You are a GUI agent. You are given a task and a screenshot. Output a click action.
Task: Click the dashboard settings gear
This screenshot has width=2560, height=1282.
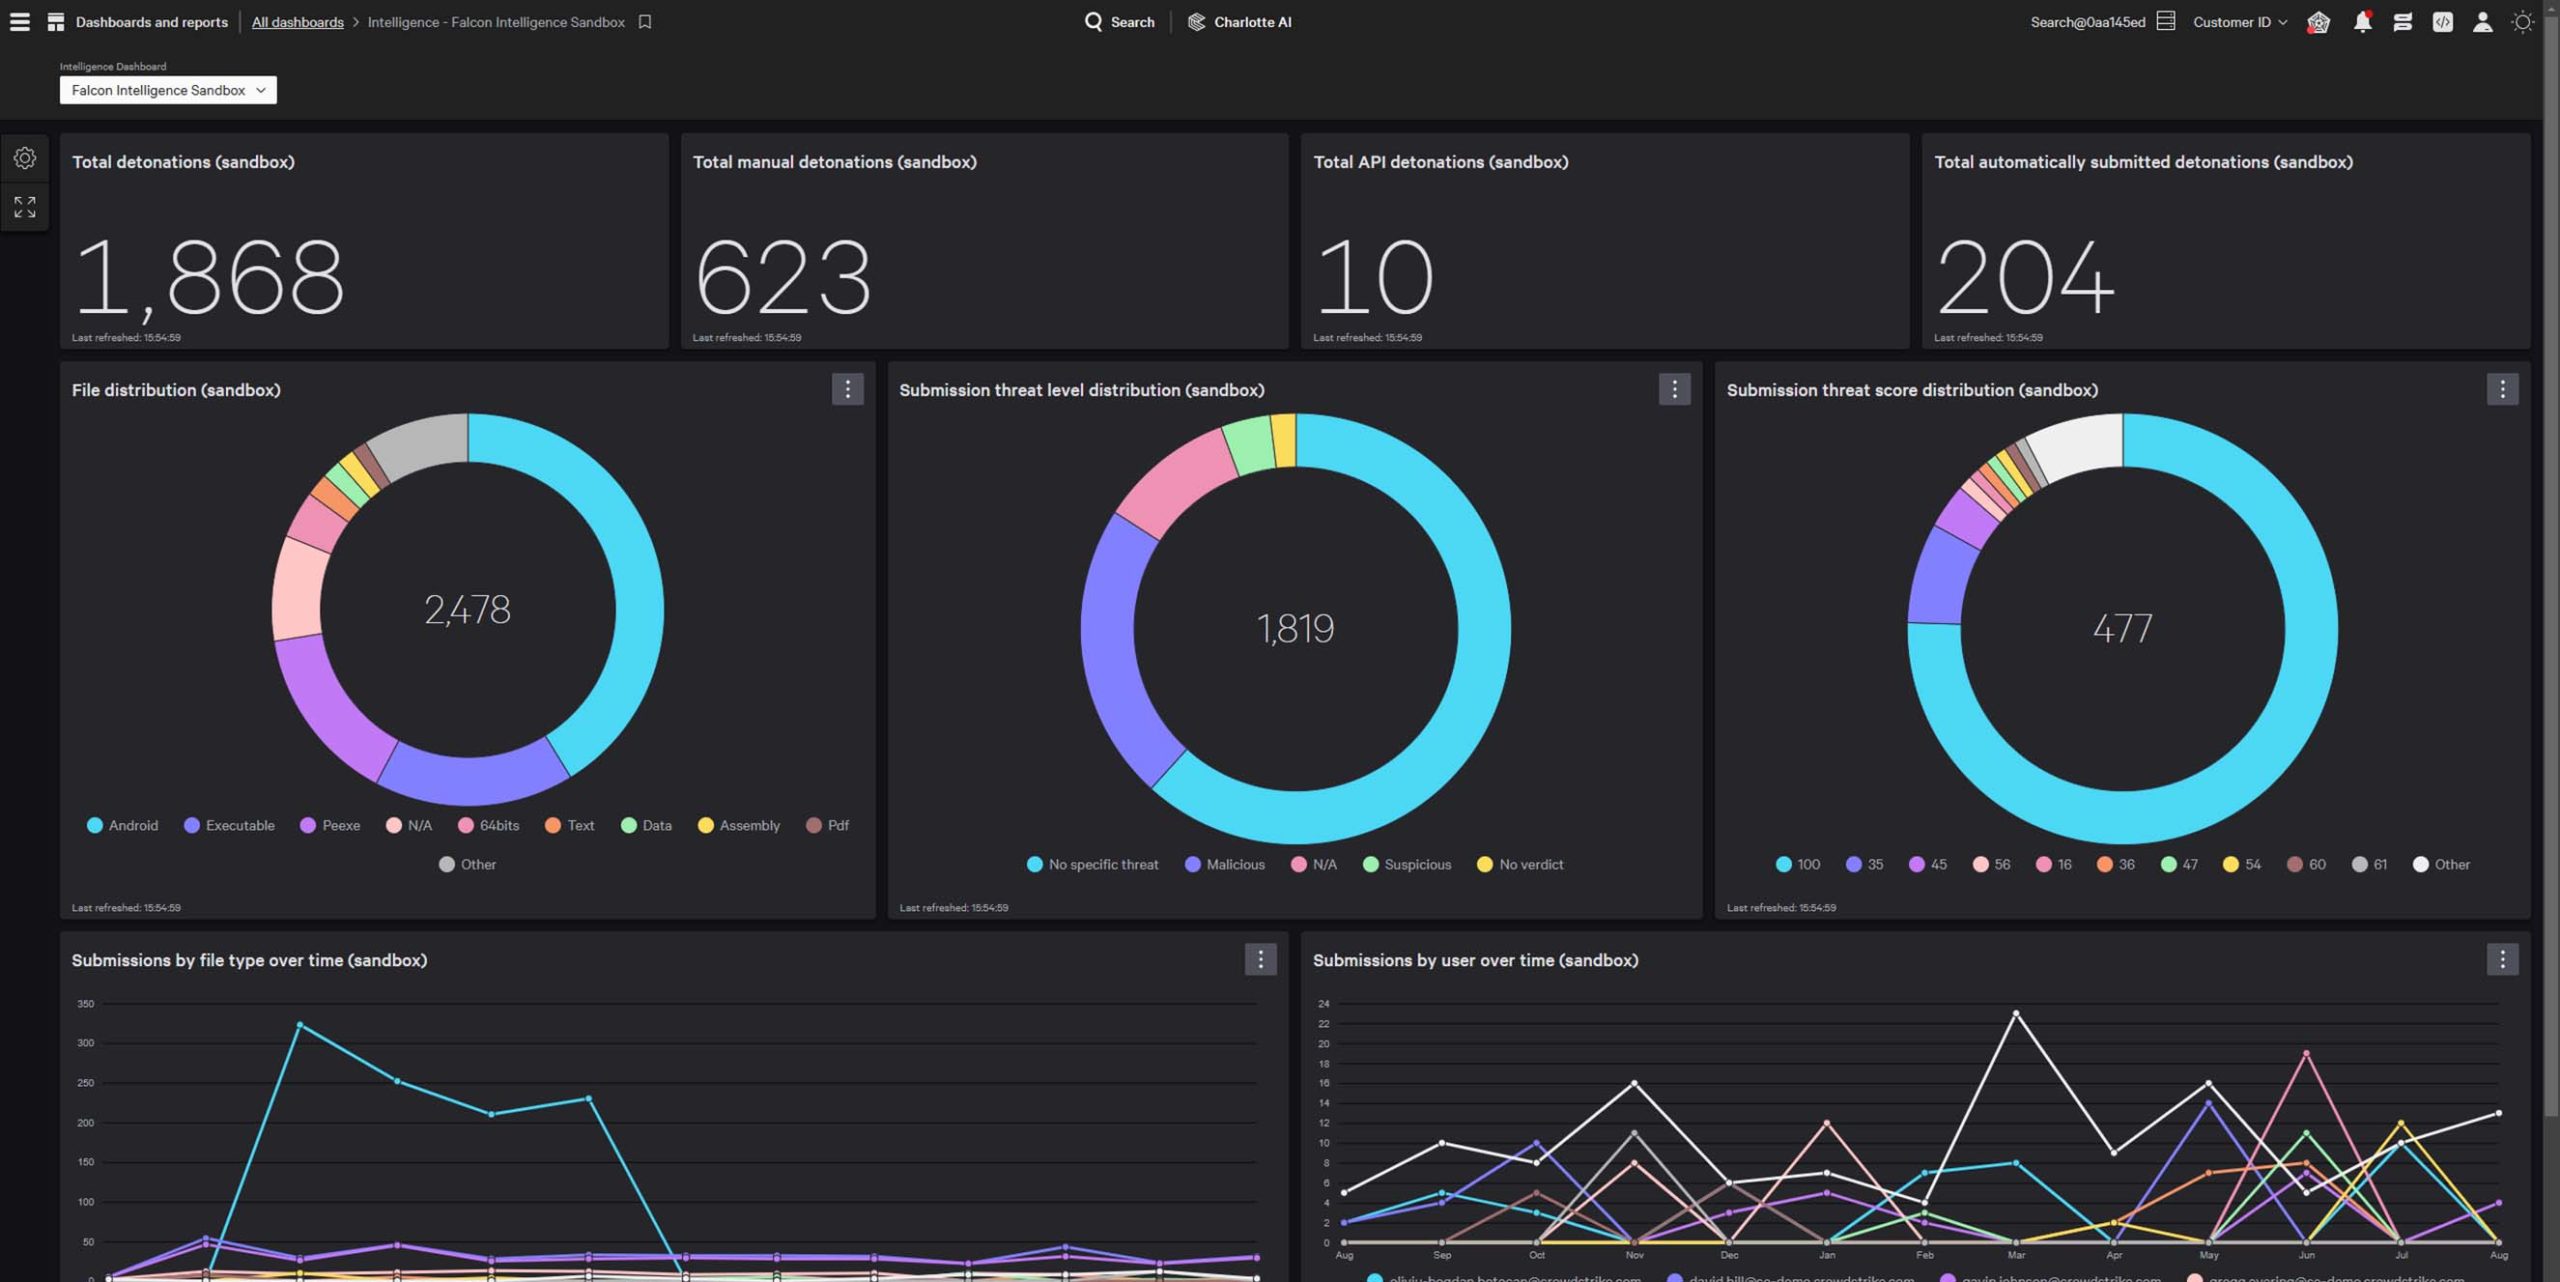pos(25,158)
